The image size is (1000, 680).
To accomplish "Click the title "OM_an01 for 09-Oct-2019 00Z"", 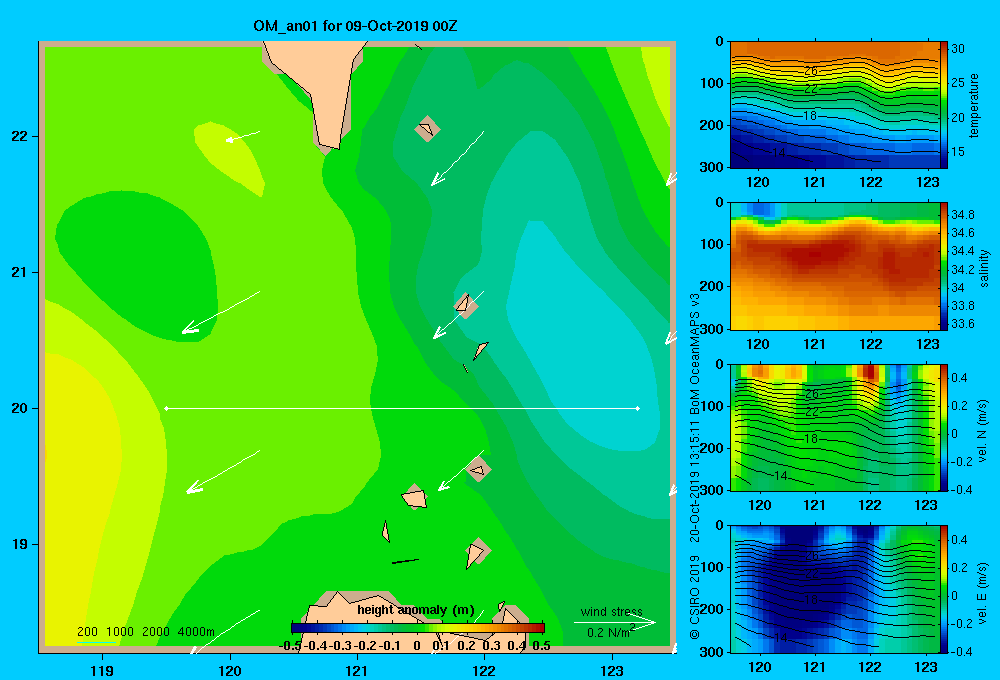I will pyautogui.click(x=355, y=26).
